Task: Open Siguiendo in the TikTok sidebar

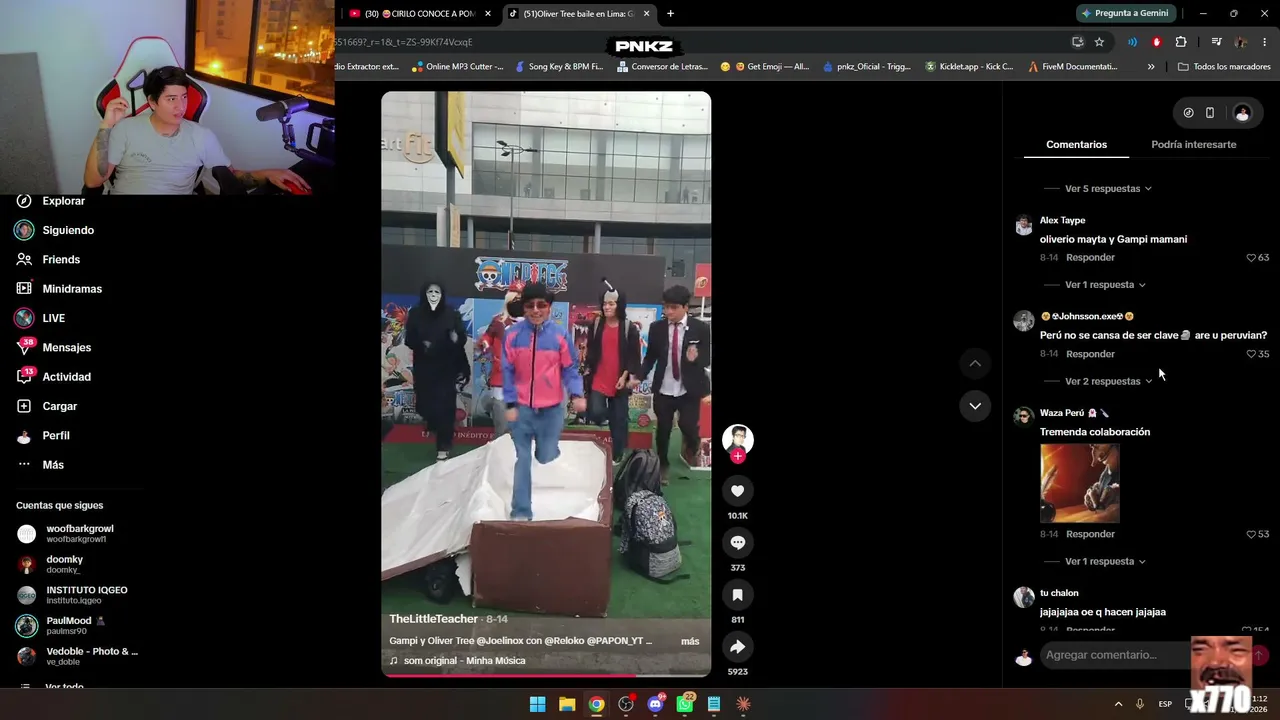Action: tap(68, 230)
